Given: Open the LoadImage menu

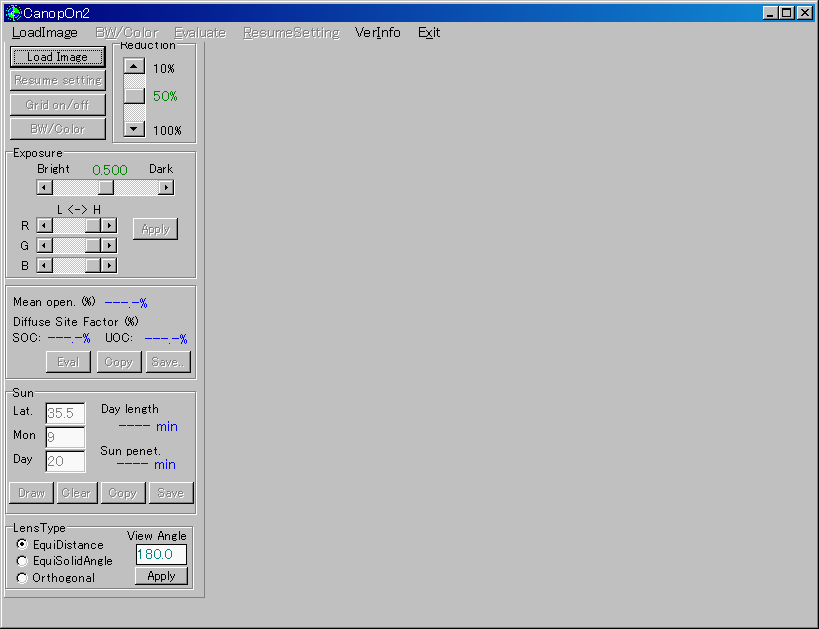Looking at the screenshot, I should [x=44, y=32].
